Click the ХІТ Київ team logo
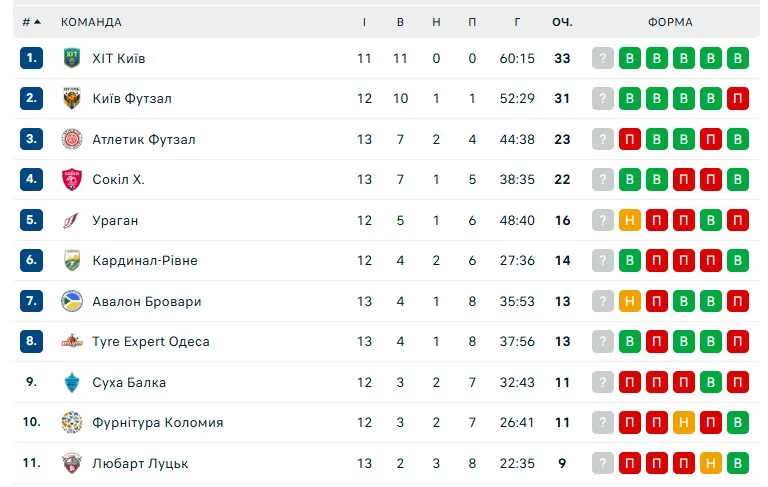The image size is (768, 487). click(72, 58)
